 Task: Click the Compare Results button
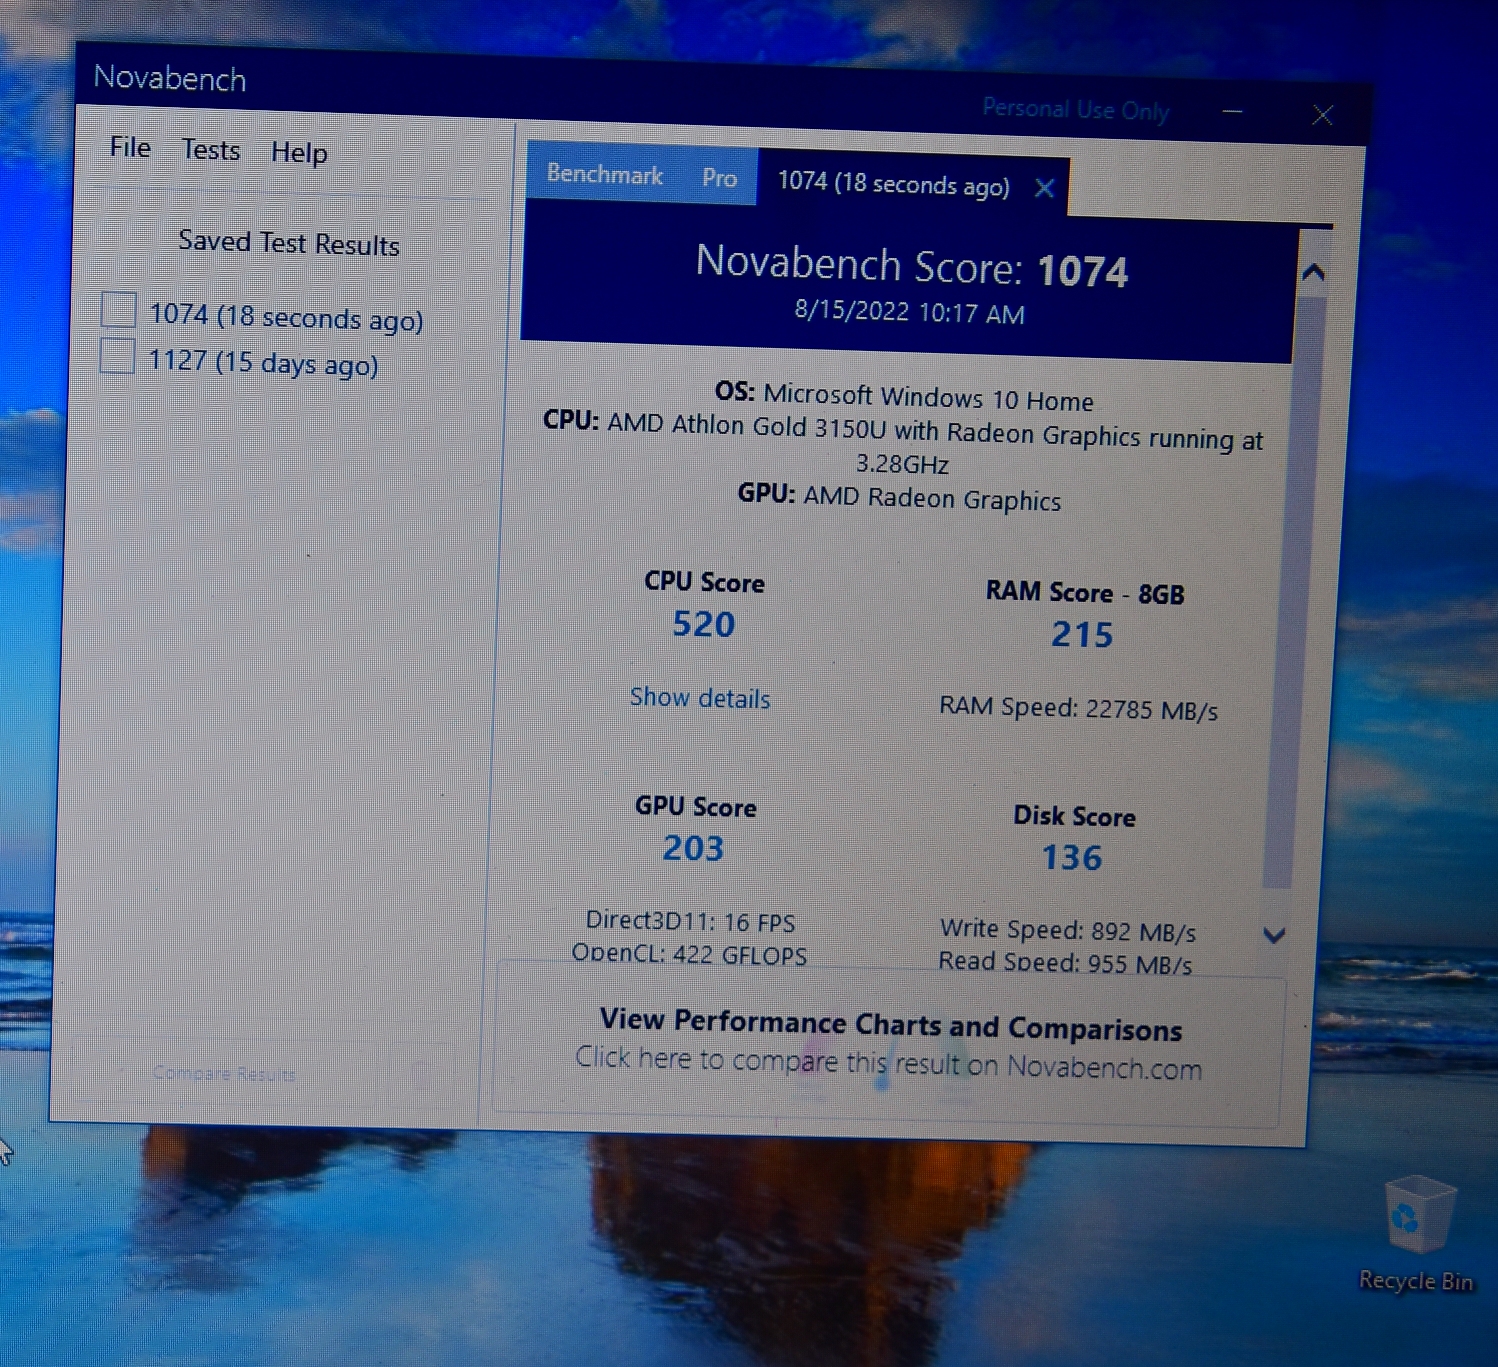click(224, 1074)
